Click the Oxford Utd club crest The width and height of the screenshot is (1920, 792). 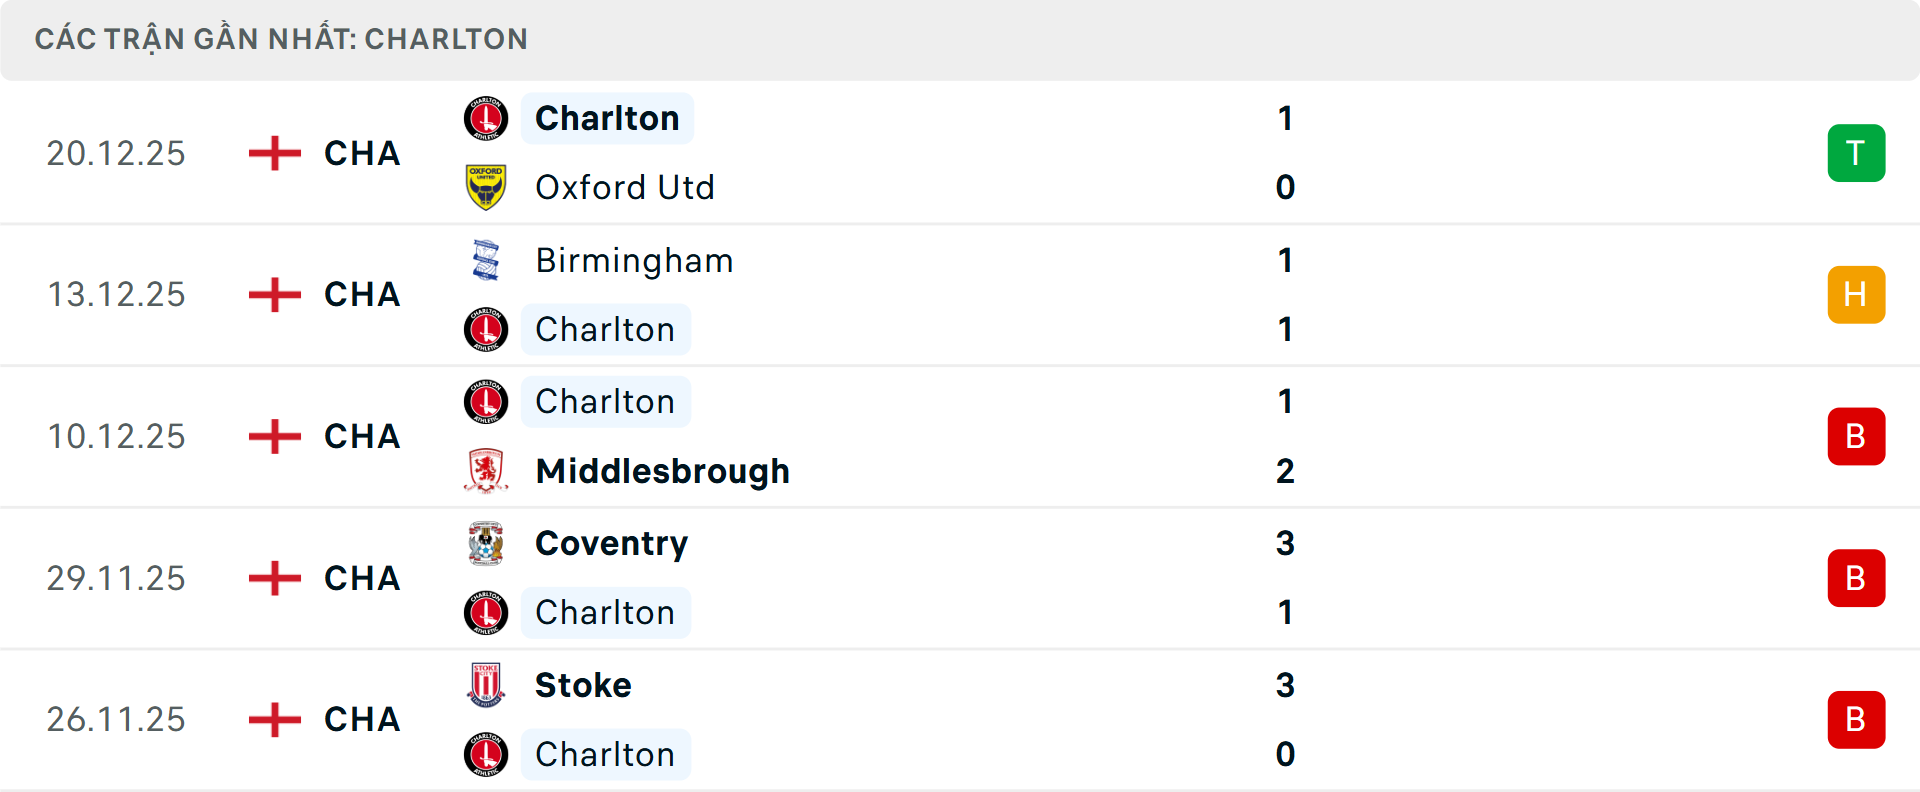click(486, 187)
